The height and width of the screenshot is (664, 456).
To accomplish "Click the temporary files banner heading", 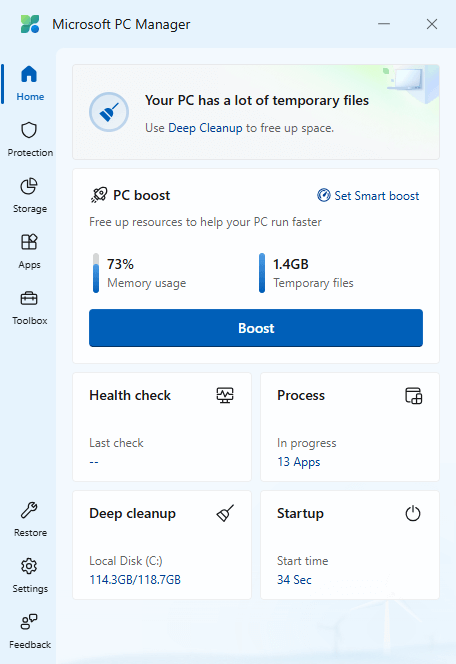I will pos(257,100).
